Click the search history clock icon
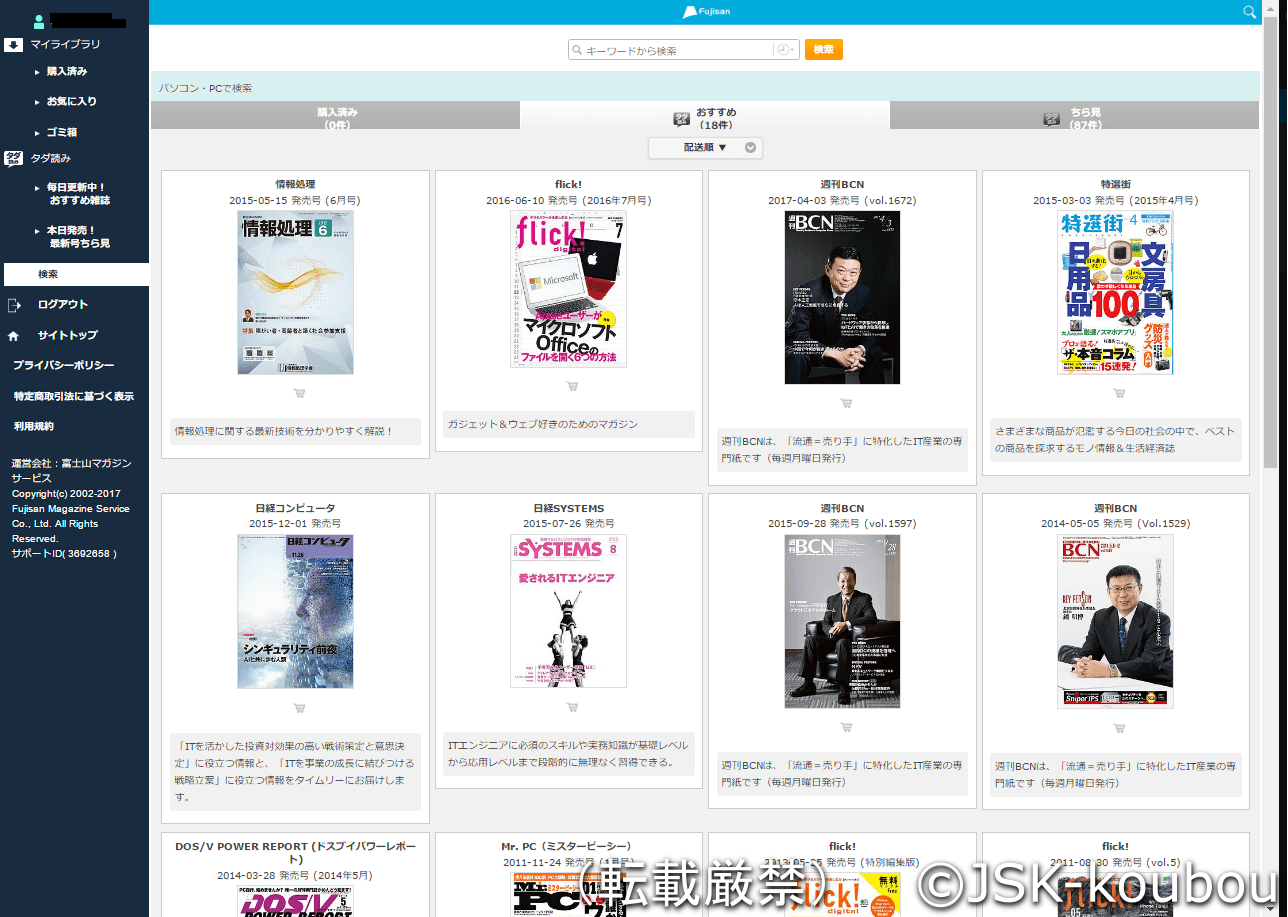This screenshot has width=1288, height=917. (783, 50)
